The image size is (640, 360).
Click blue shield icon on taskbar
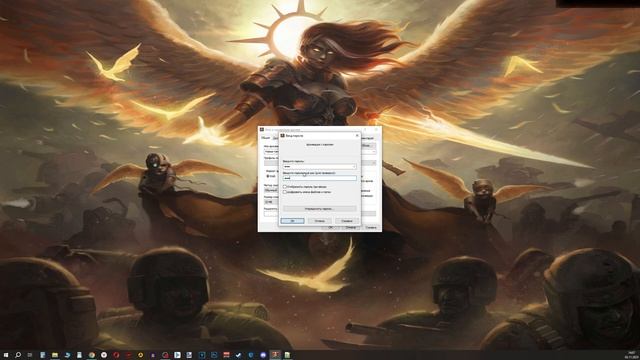[x=251, y=355]
